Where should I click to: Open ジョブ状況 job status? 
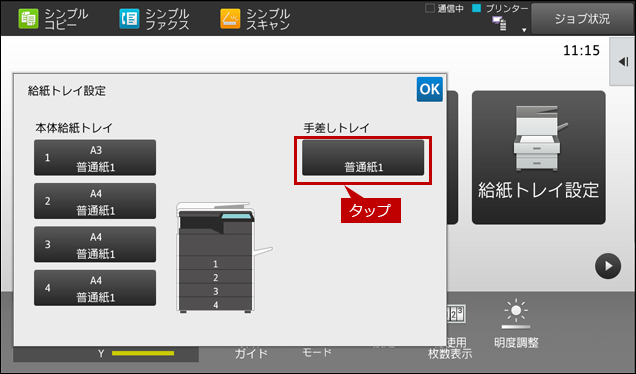tap(582, 19)
